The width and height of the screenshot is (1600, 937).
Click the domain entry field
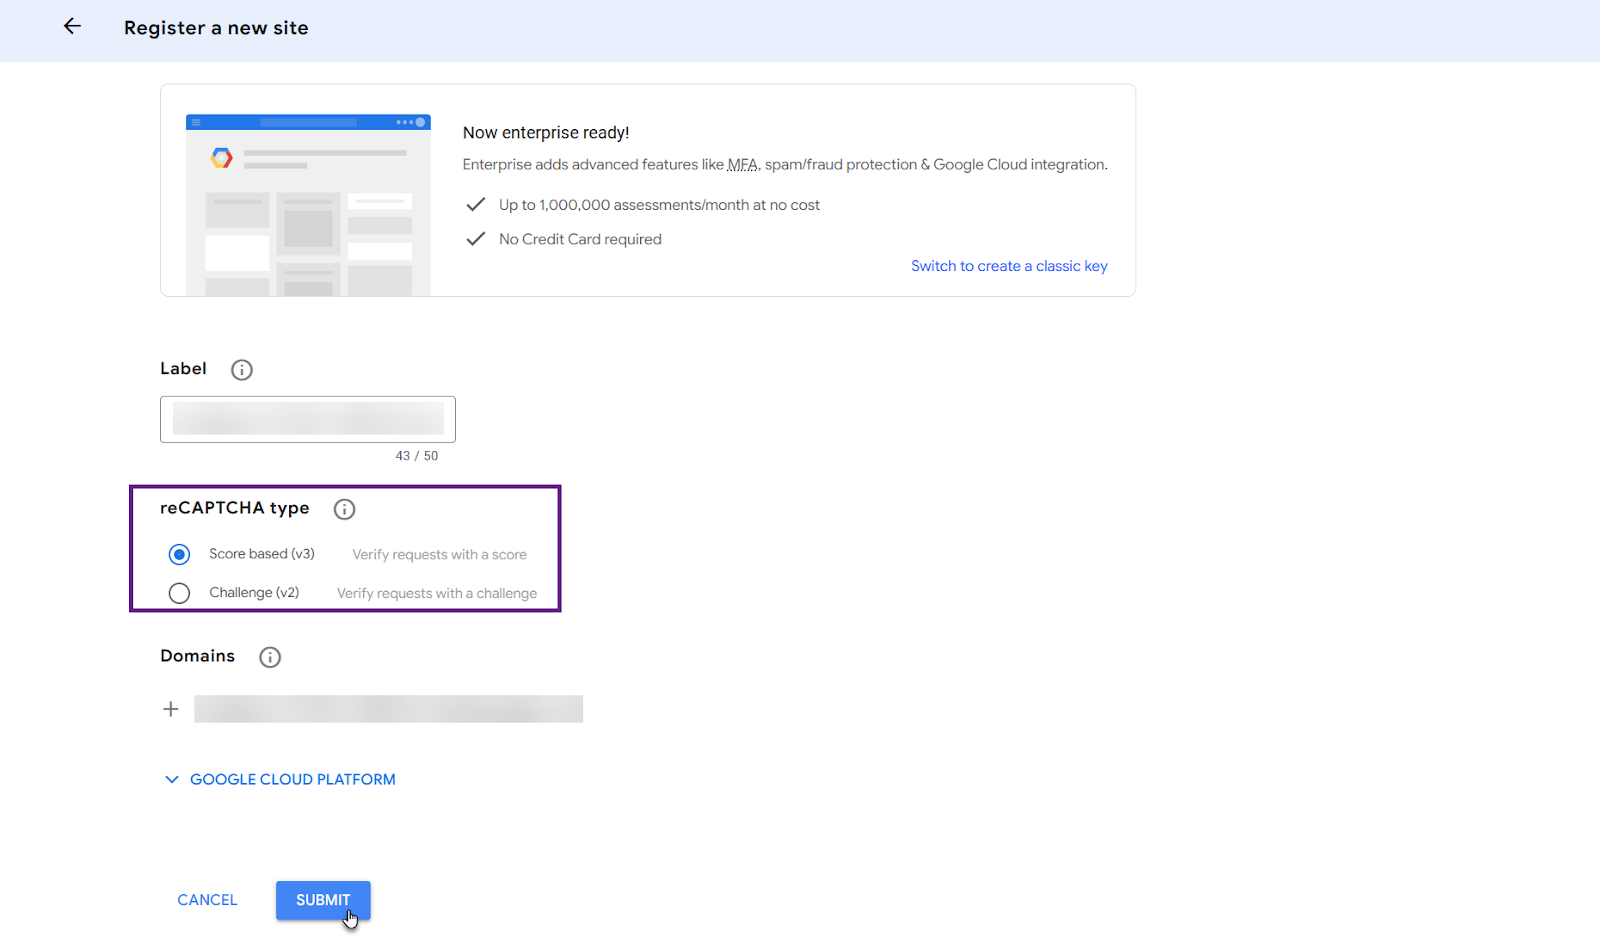(x=388, y=709)
